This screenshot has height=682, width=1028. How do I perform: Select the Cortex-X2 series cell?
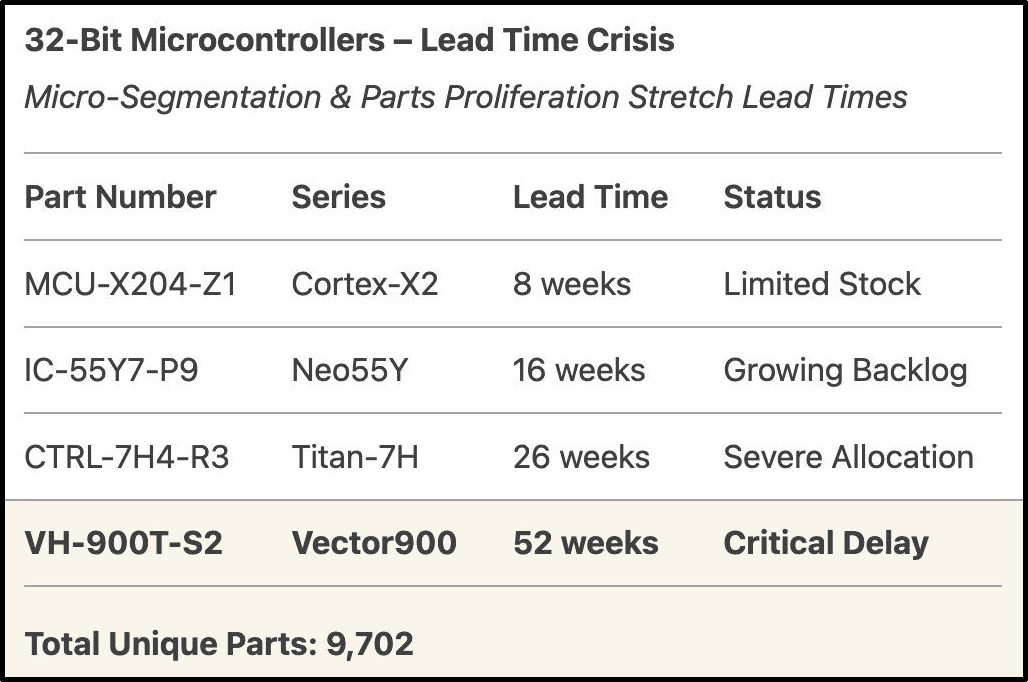tap(364, 284)
